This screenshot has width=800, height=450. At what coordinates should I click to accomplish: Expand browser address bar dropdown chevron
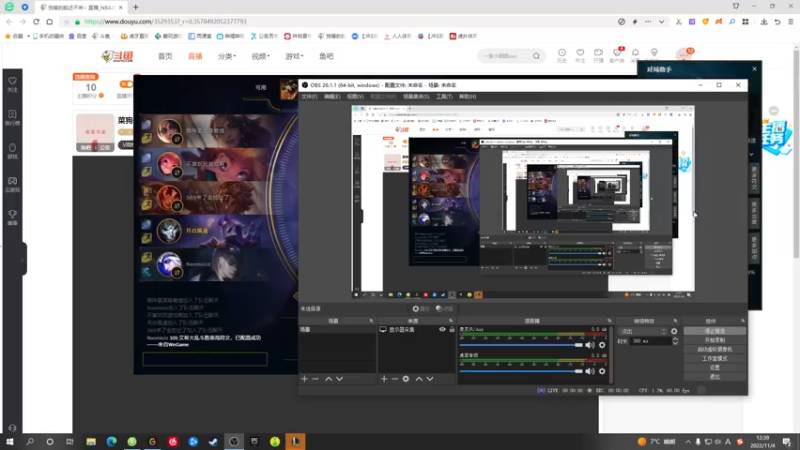[x=661, y=22]
